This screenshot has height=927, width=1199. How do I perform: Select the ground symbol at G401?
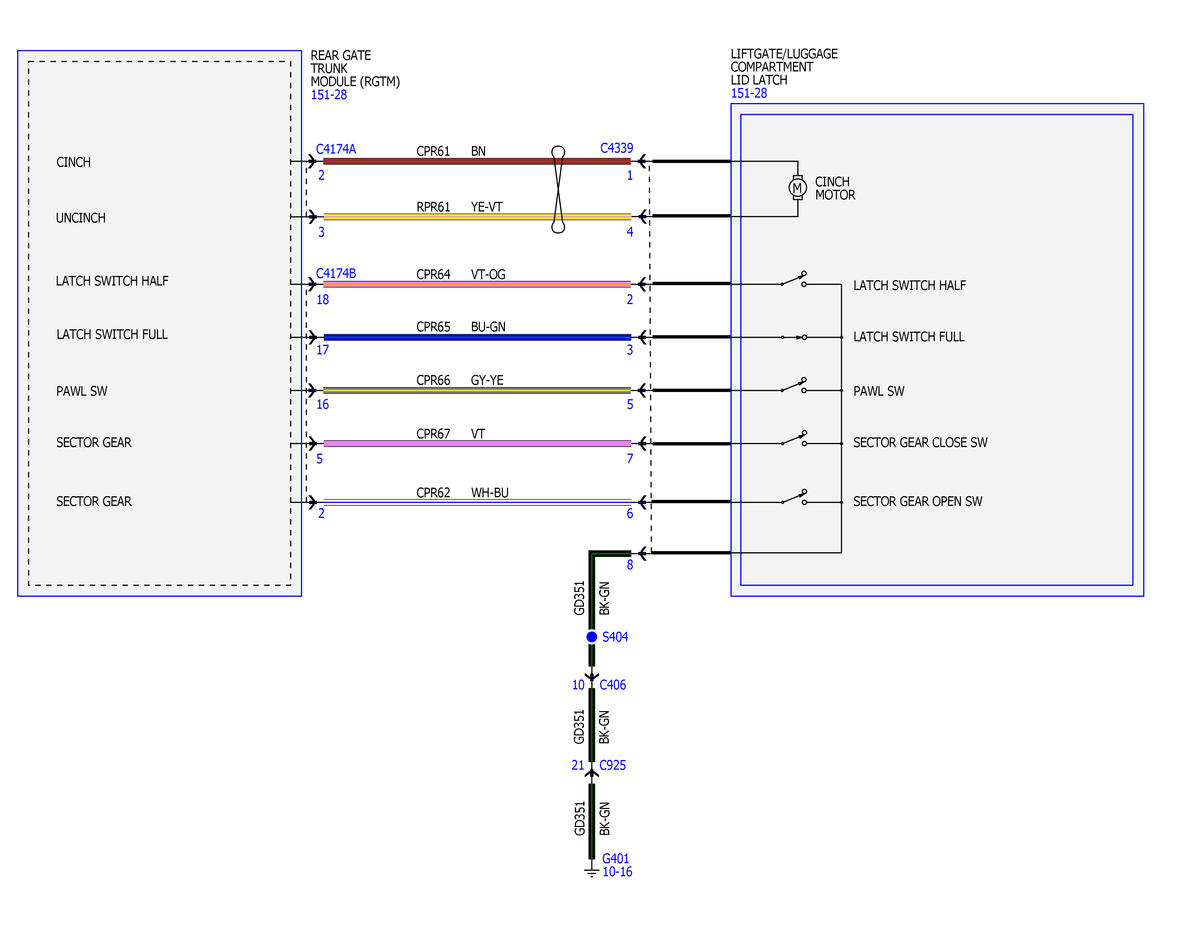[x=591, y=870]
